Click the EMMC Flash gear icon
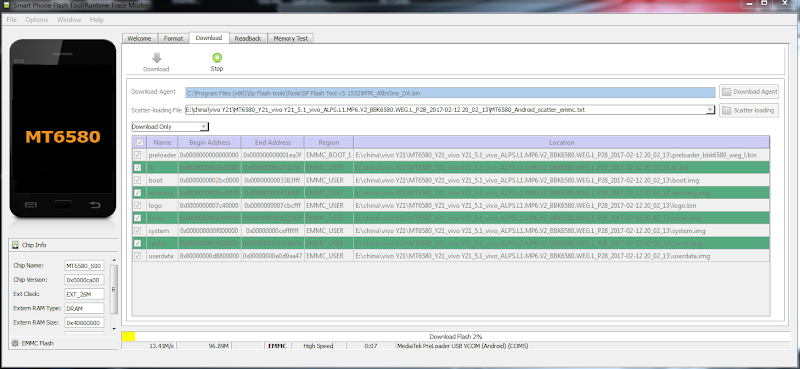 click(x=15, y=343)
